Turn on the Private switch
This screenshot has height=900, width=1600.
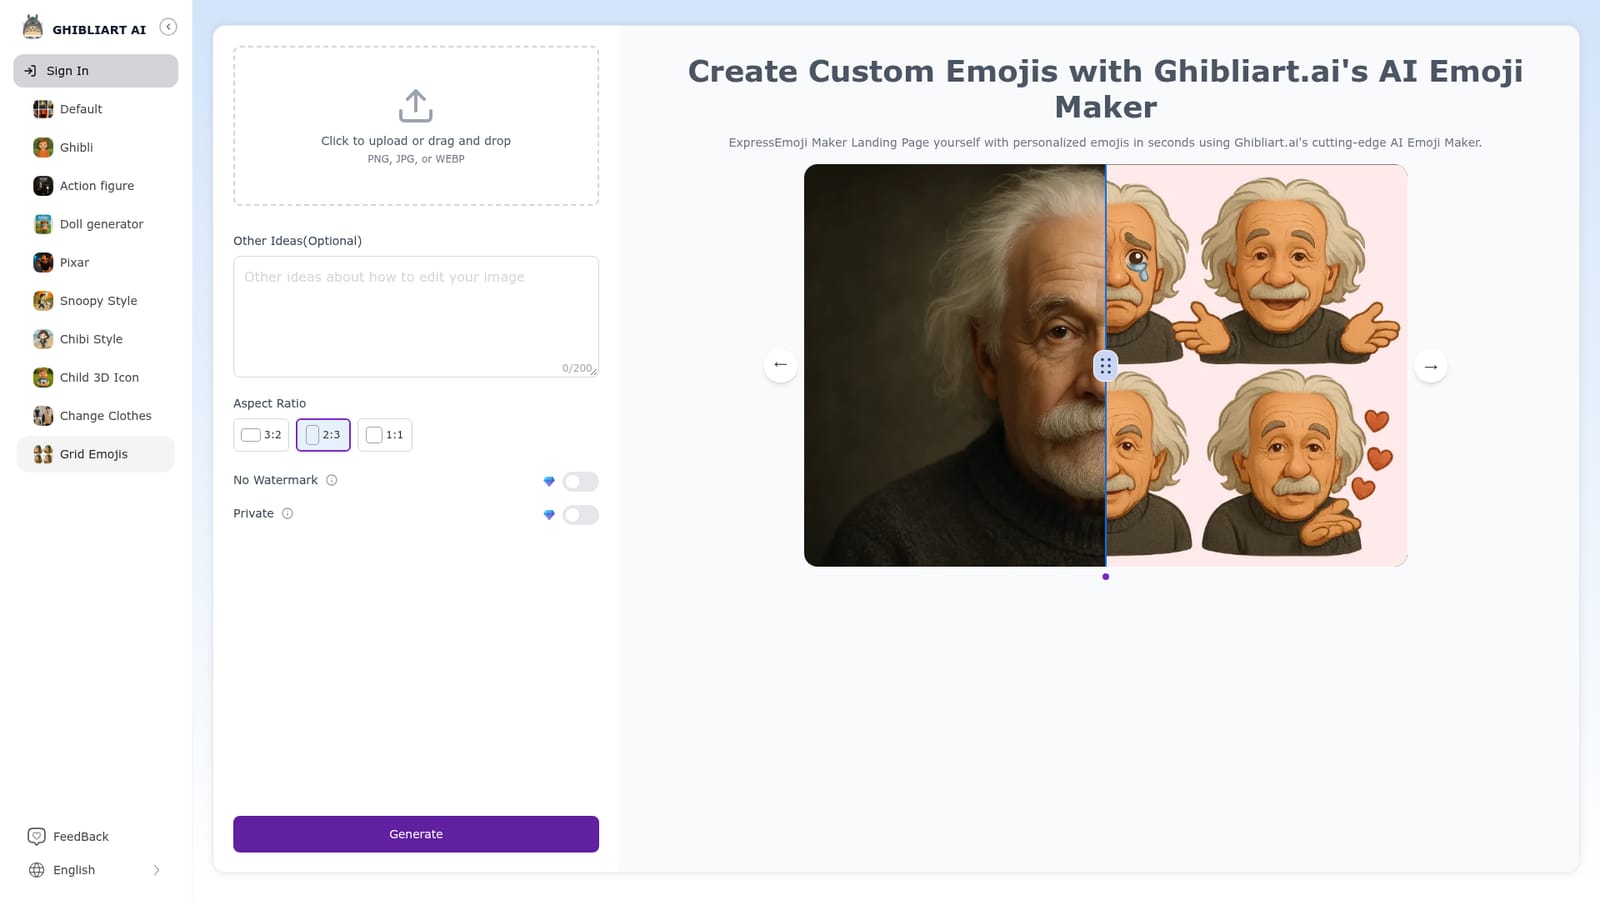pos(580,515)
